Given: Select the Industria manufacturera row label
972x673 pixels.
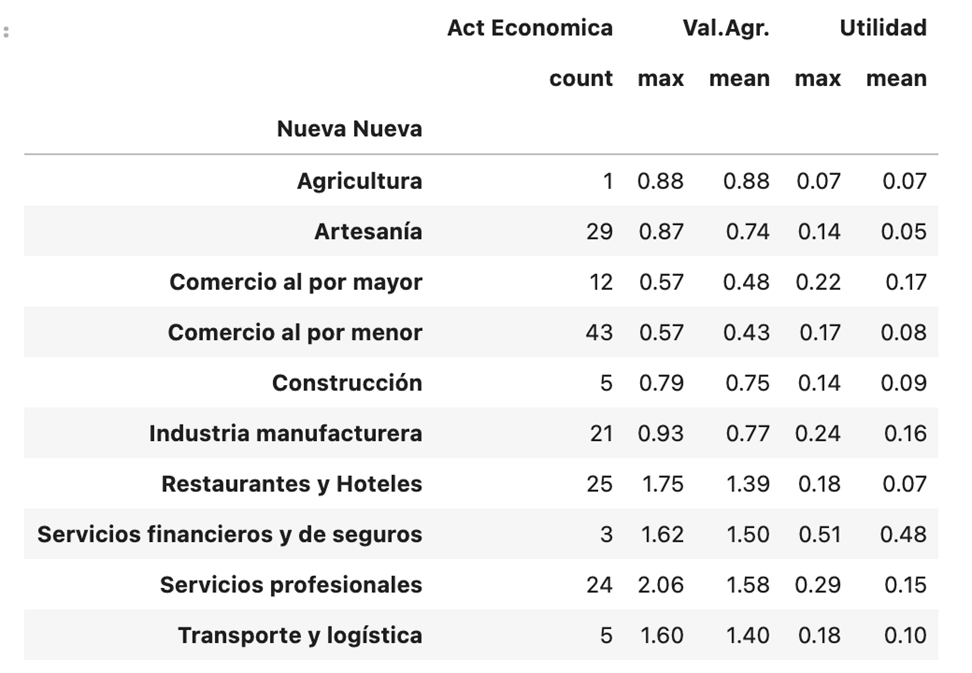Looking at the screenshot, I should 286,433.
